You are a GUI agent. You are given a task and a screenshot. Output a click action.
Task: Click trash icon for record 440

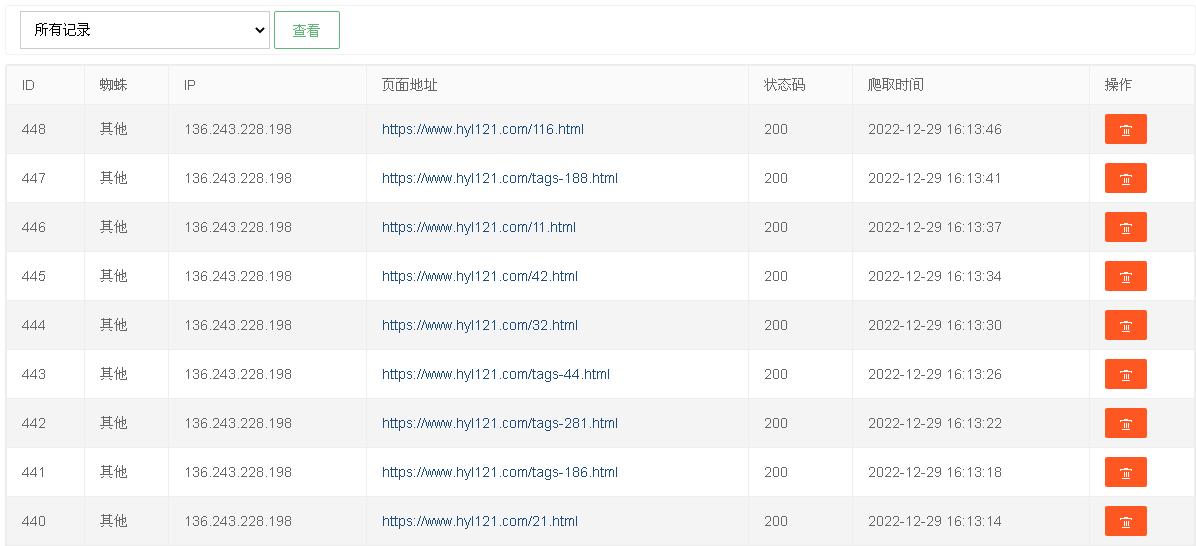tap(1125, 522)
